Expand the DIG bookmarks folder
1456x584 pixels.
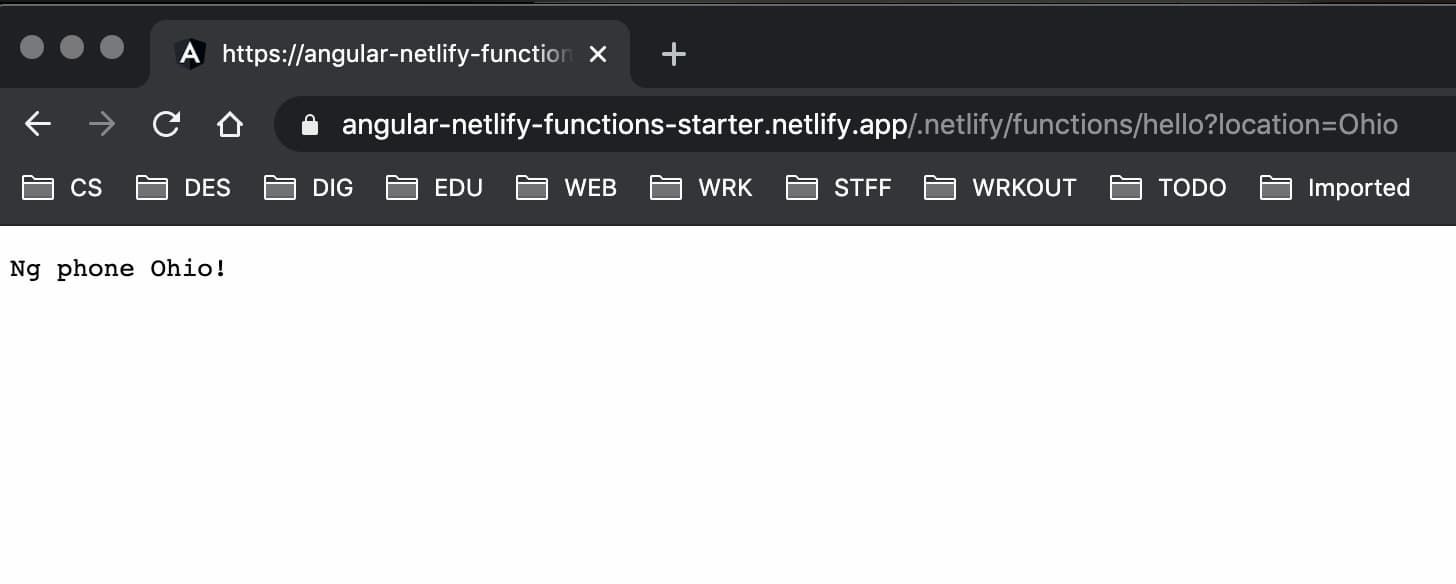pos(308,188)
